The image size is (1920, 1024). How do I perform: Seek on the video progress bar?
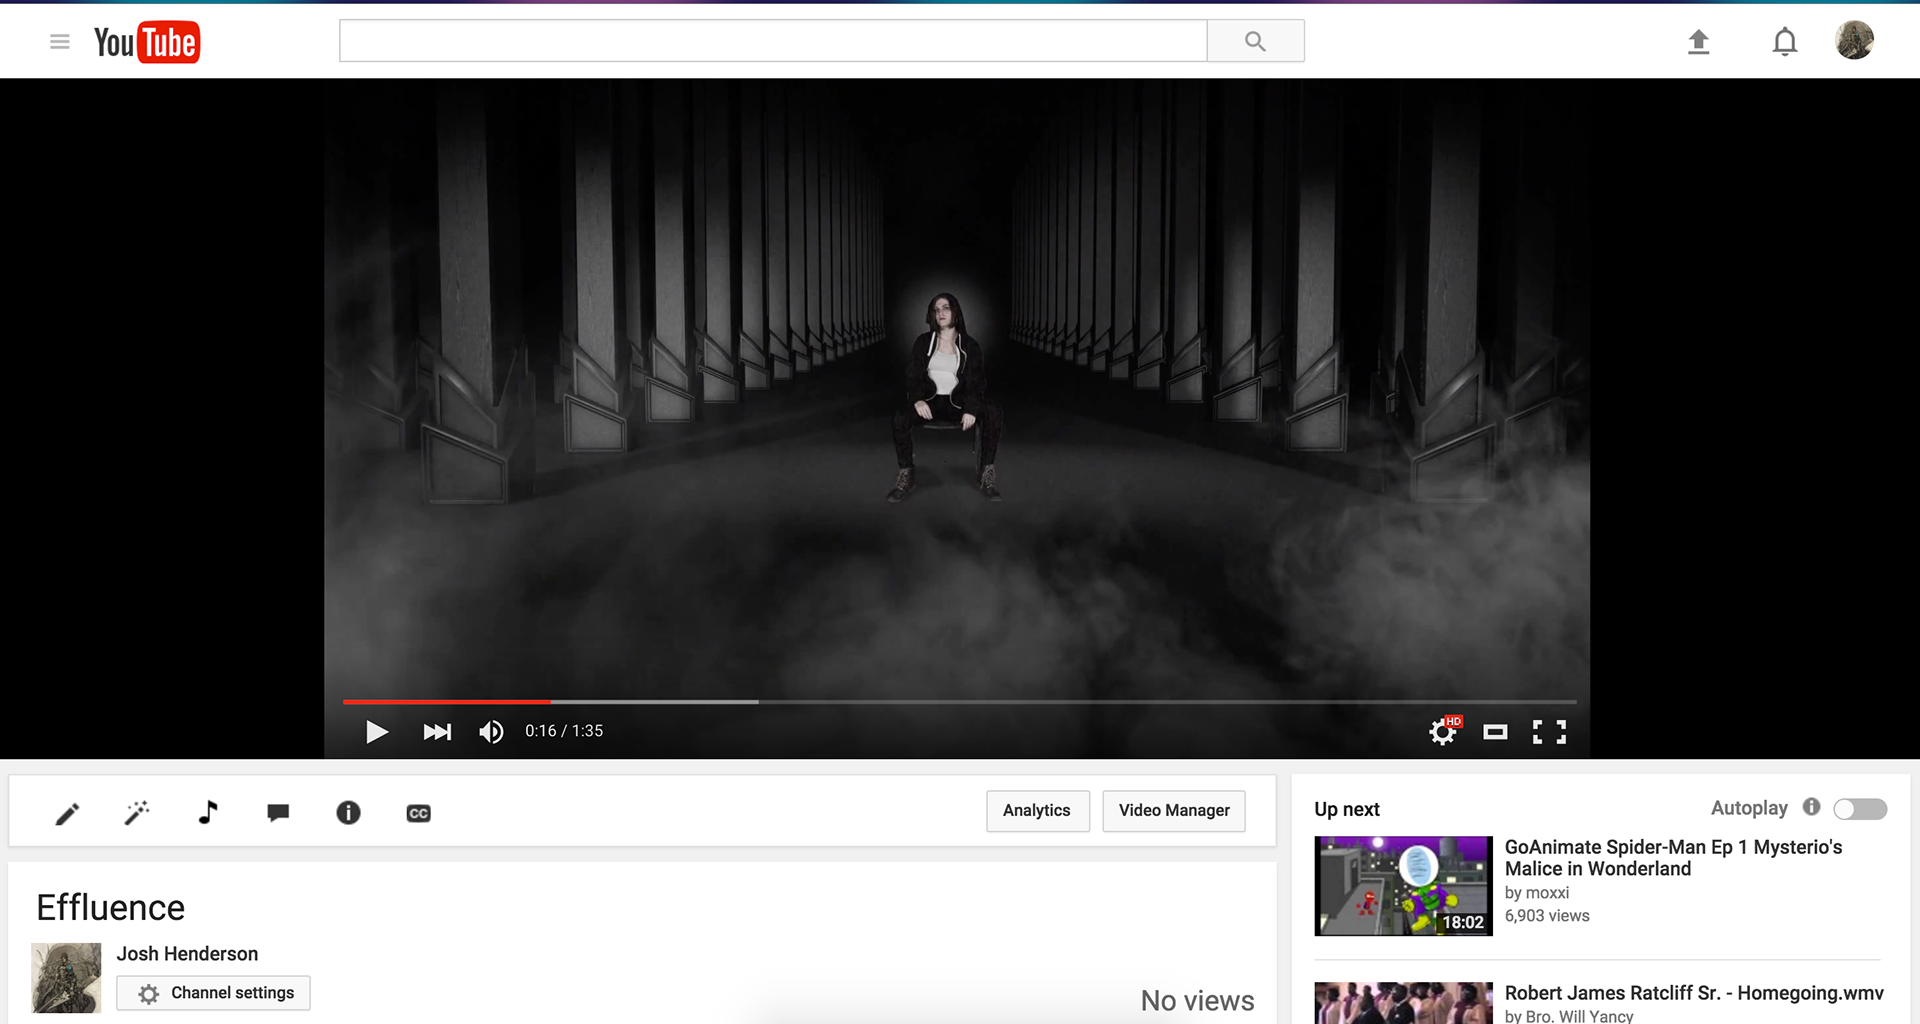959,702
